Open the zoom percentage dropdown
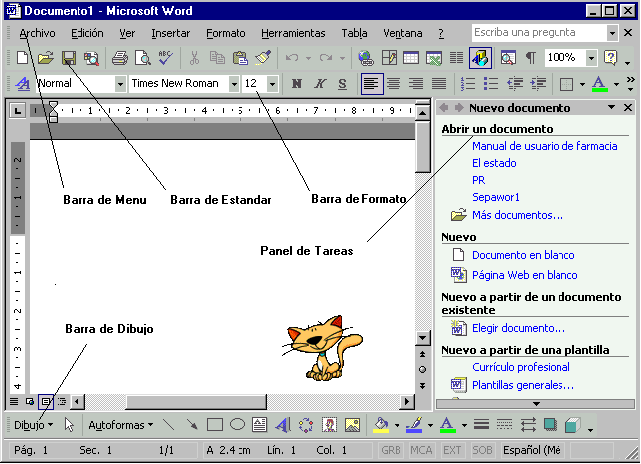This screenshot has width=641, height=464. [589, 58]
